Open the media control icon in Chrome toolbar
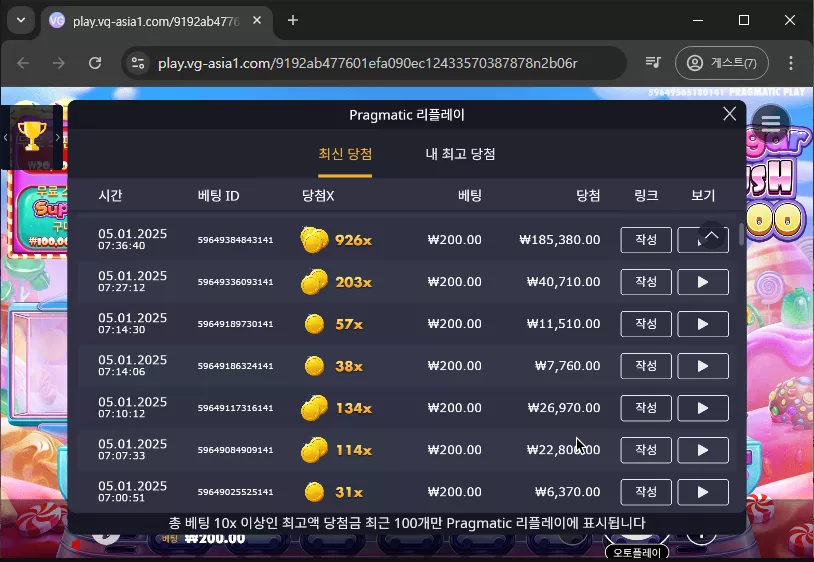The image size is (814, 562). coord(653,63)
